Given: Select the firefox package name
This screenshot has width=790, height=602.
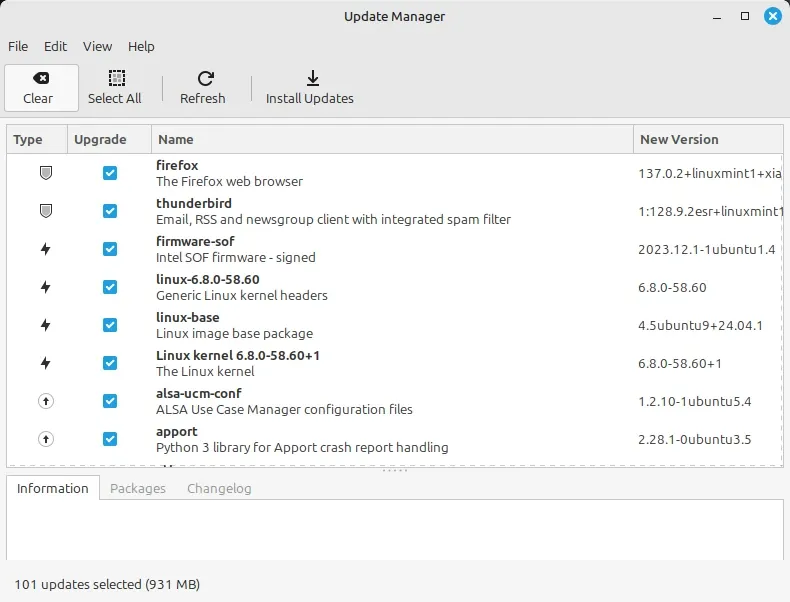Looking at the screenshot, I should tap(177, 165).
